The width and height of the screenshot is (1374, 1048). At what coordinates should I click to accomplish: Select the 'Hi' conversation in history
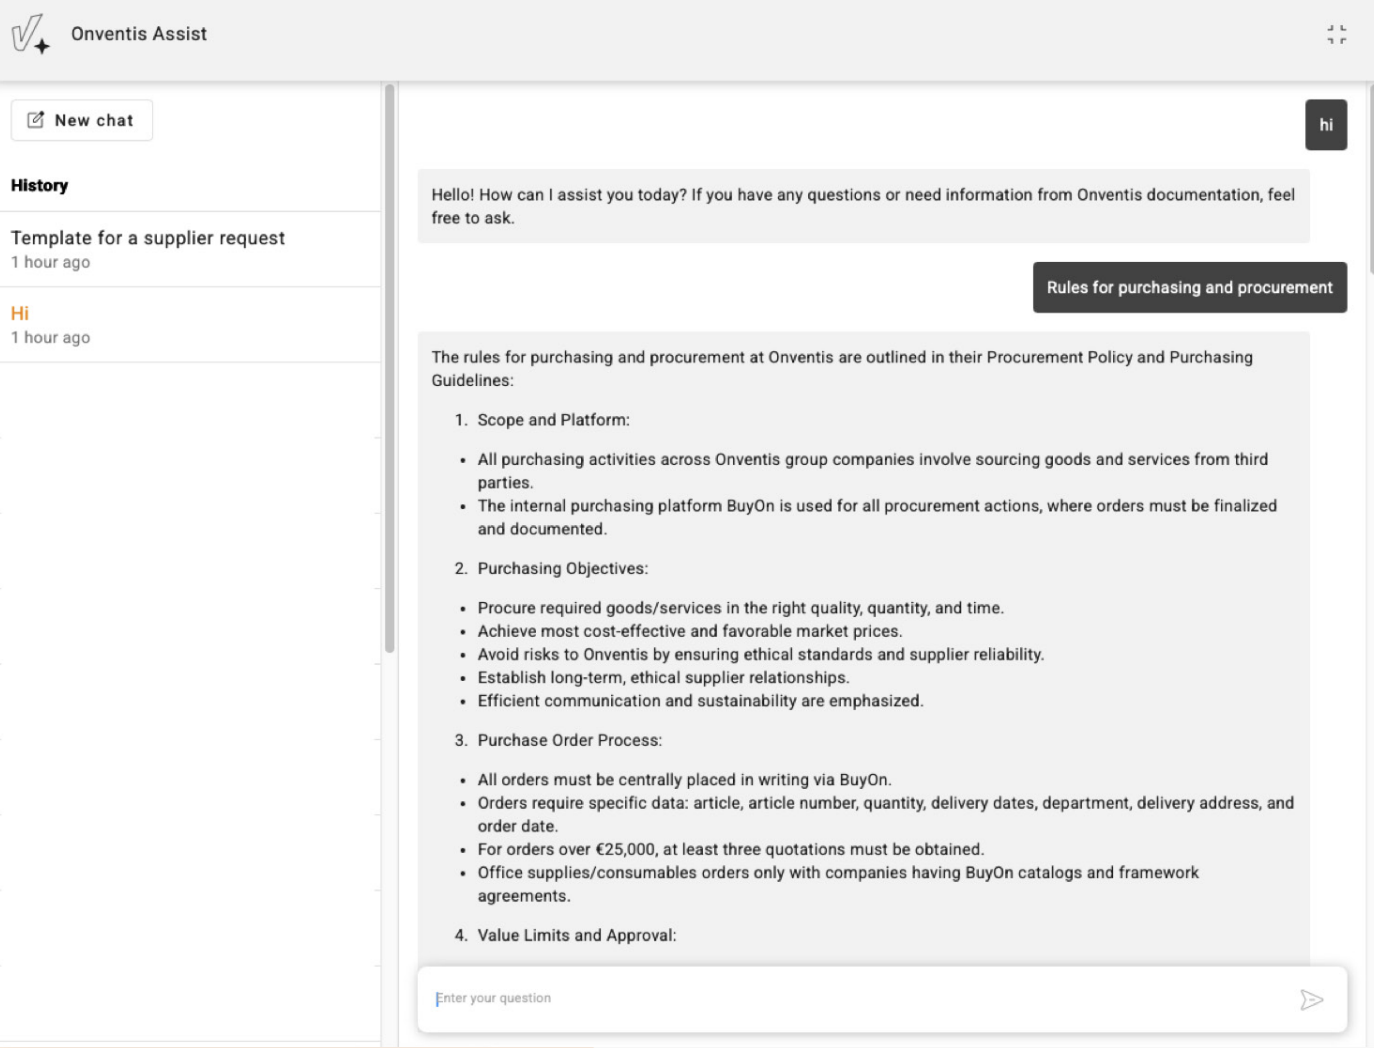click(20, 313)
